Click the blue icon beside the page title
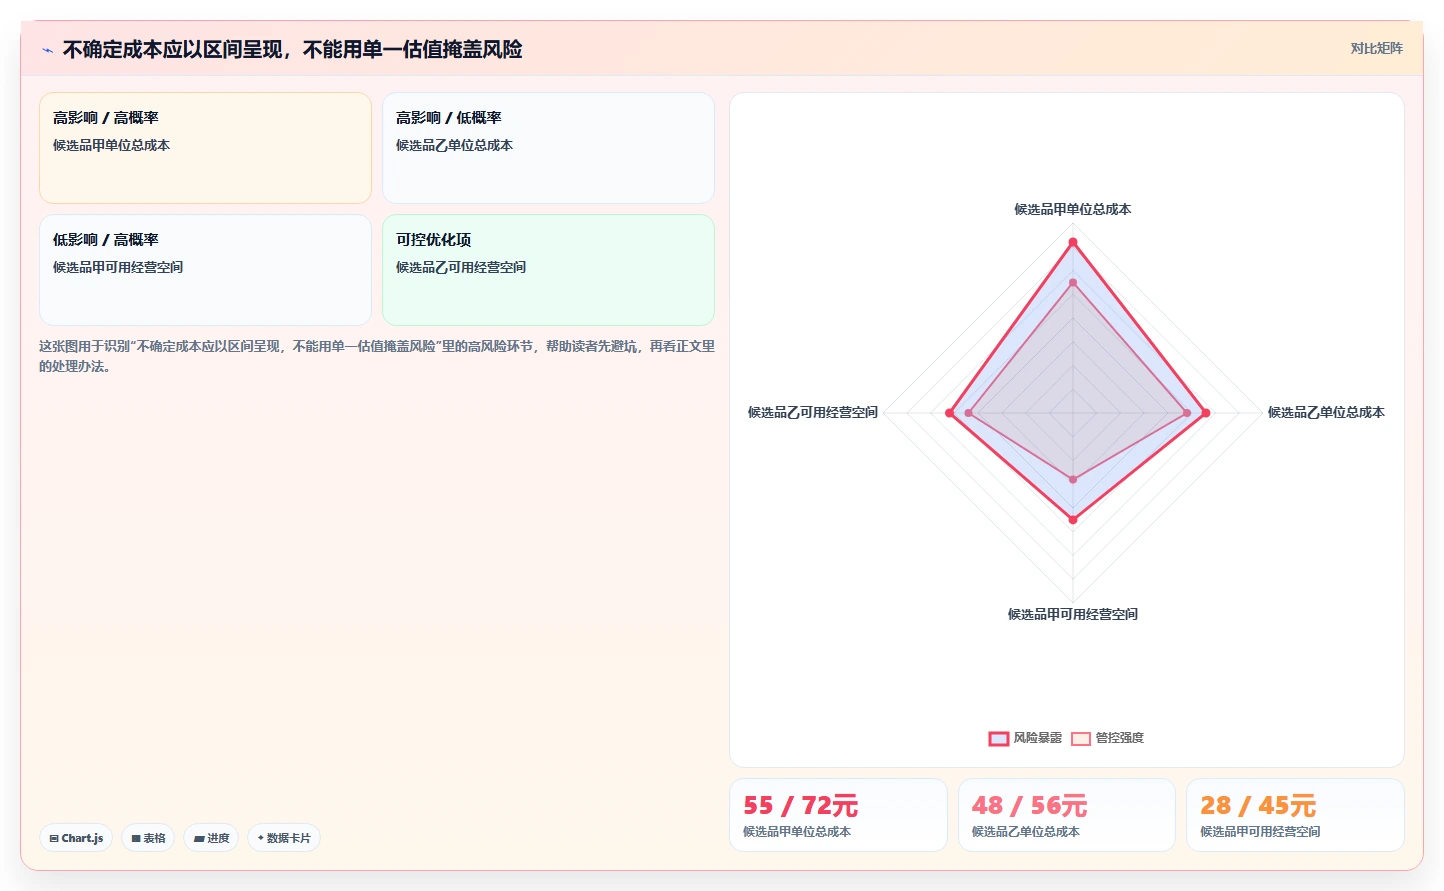Image resolution: width=1444 pixels, height=891 pixels. [47, 50]
